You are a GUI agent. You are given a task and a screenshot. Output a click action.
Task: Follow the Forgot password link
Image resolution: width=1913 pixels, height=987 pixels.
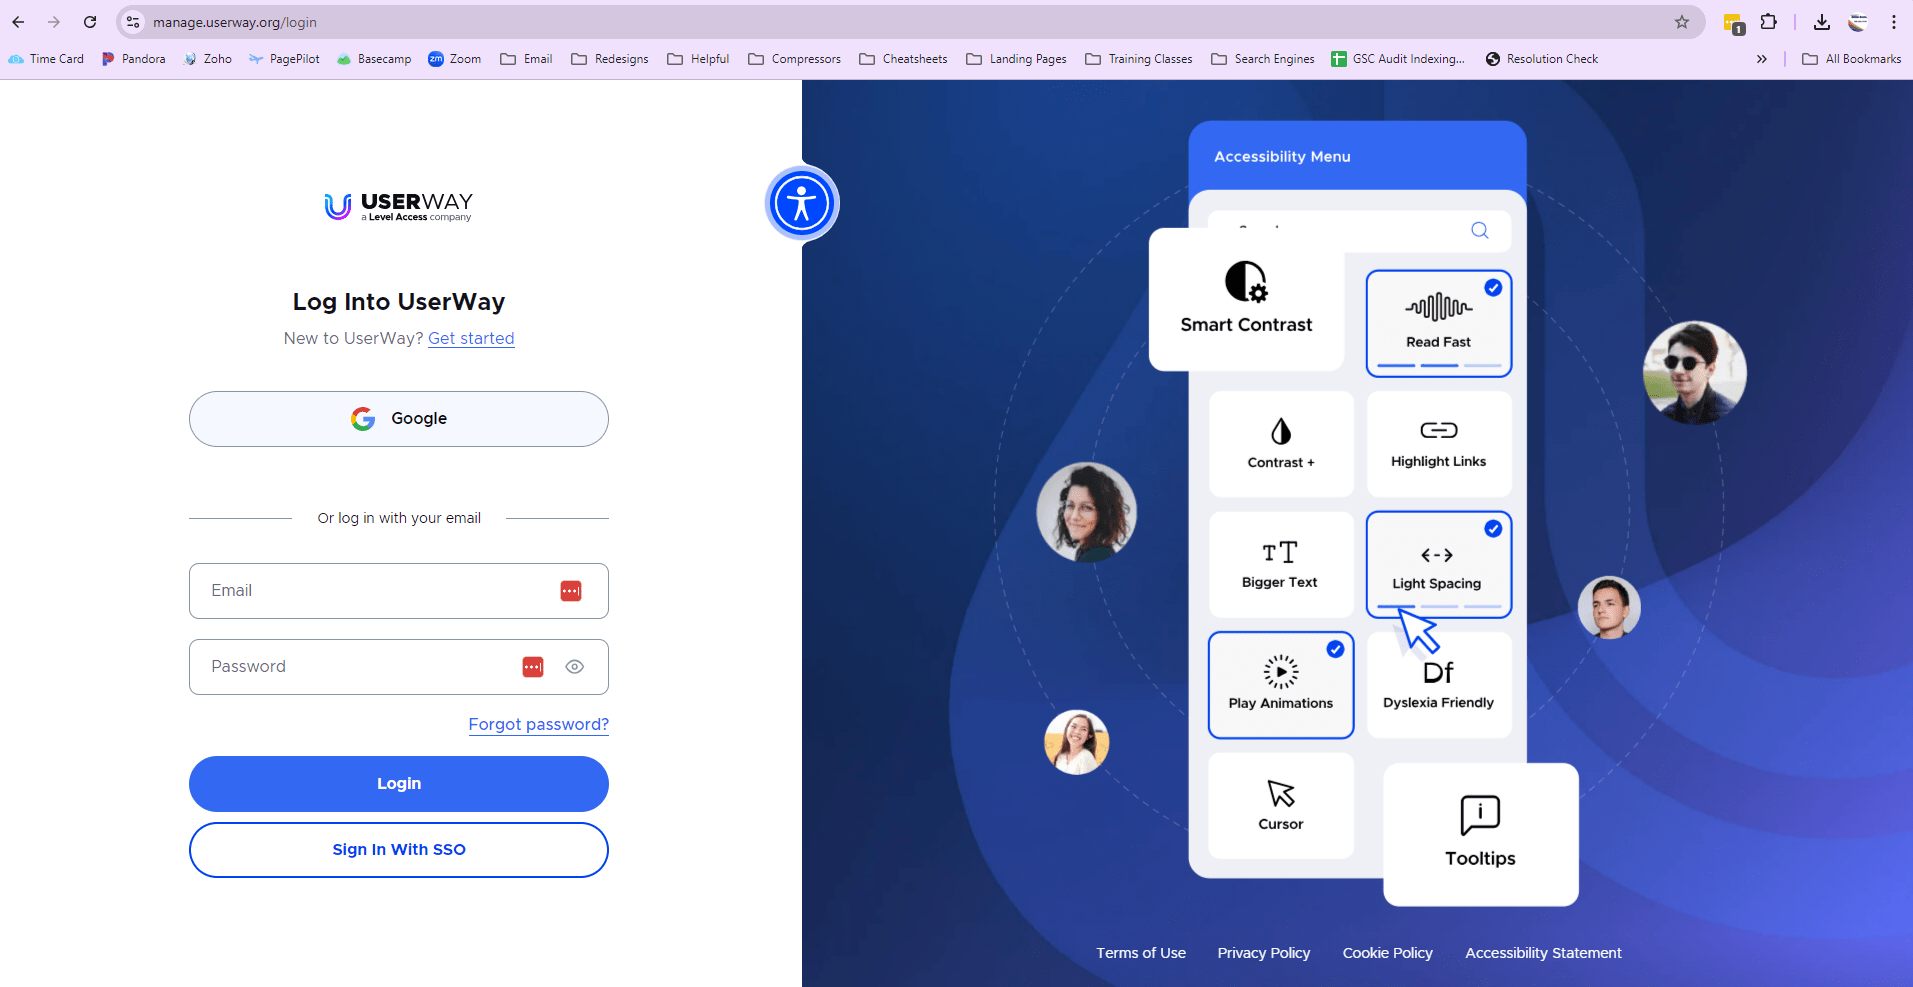[538, 724]
